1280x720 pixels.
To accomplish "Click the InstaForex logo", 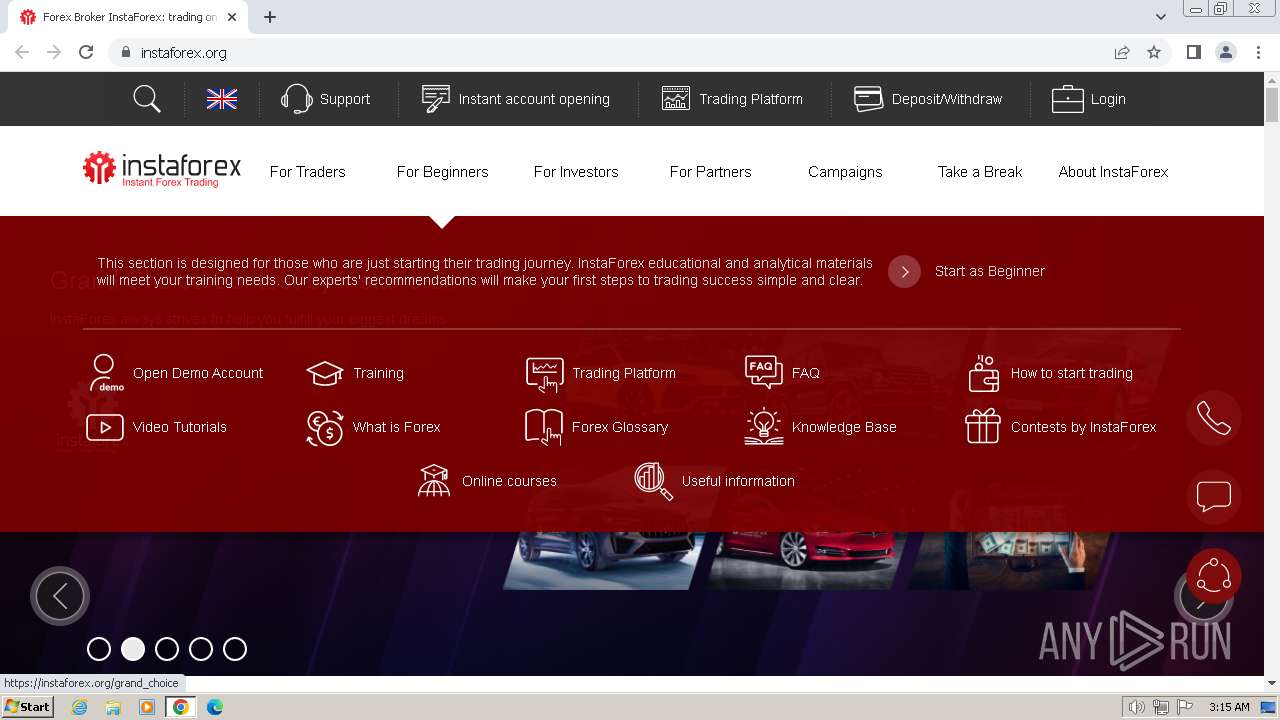I will [x=162, y=170].
